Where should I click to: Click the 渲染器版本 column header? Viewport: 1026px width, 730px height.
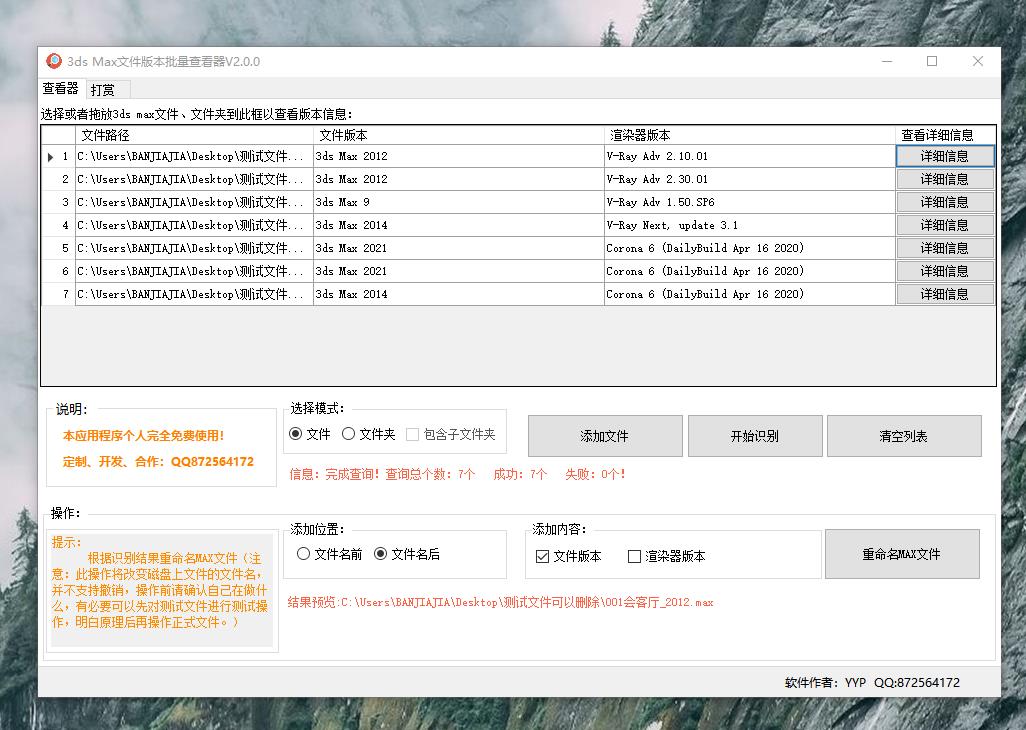(750, 135)
